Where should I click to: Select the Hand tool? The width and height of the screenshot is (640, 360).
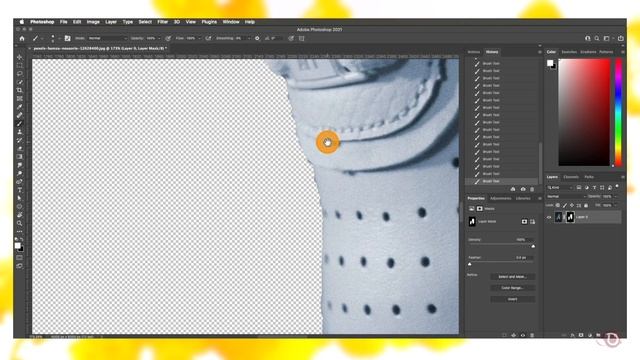20,215
